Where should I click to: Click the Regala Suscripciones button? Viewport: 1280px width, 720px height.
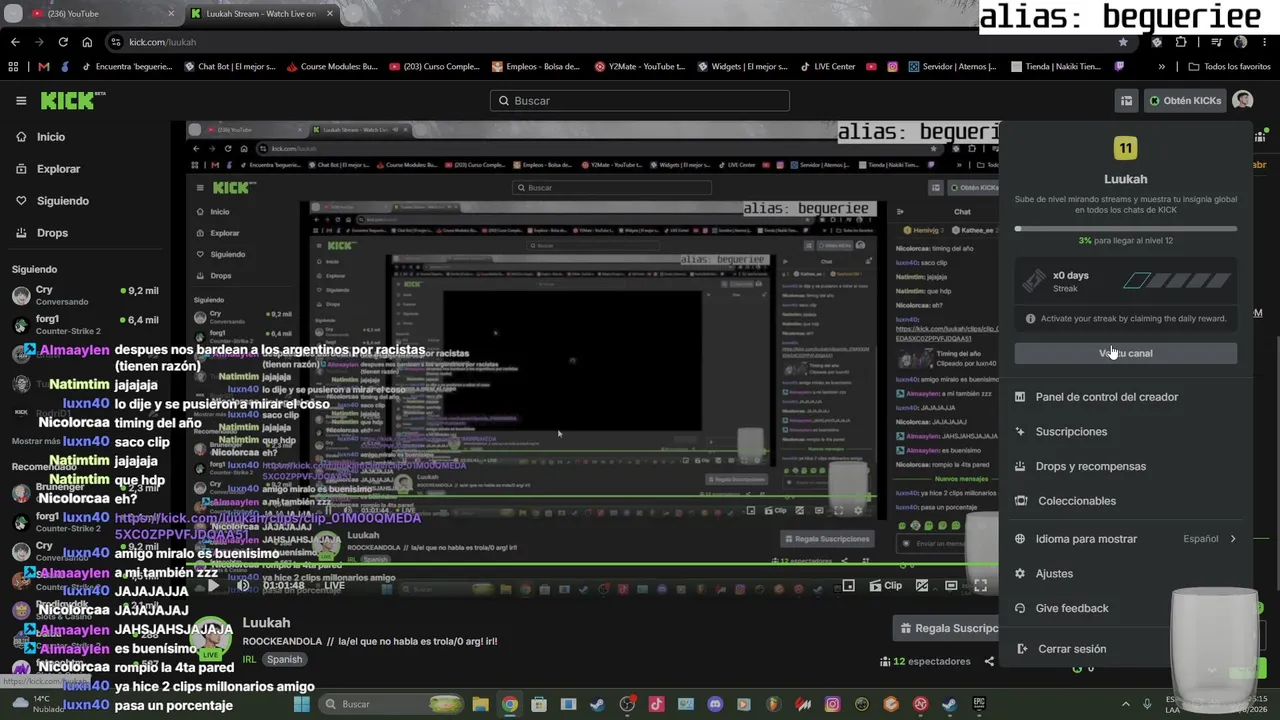pos(945,628)
